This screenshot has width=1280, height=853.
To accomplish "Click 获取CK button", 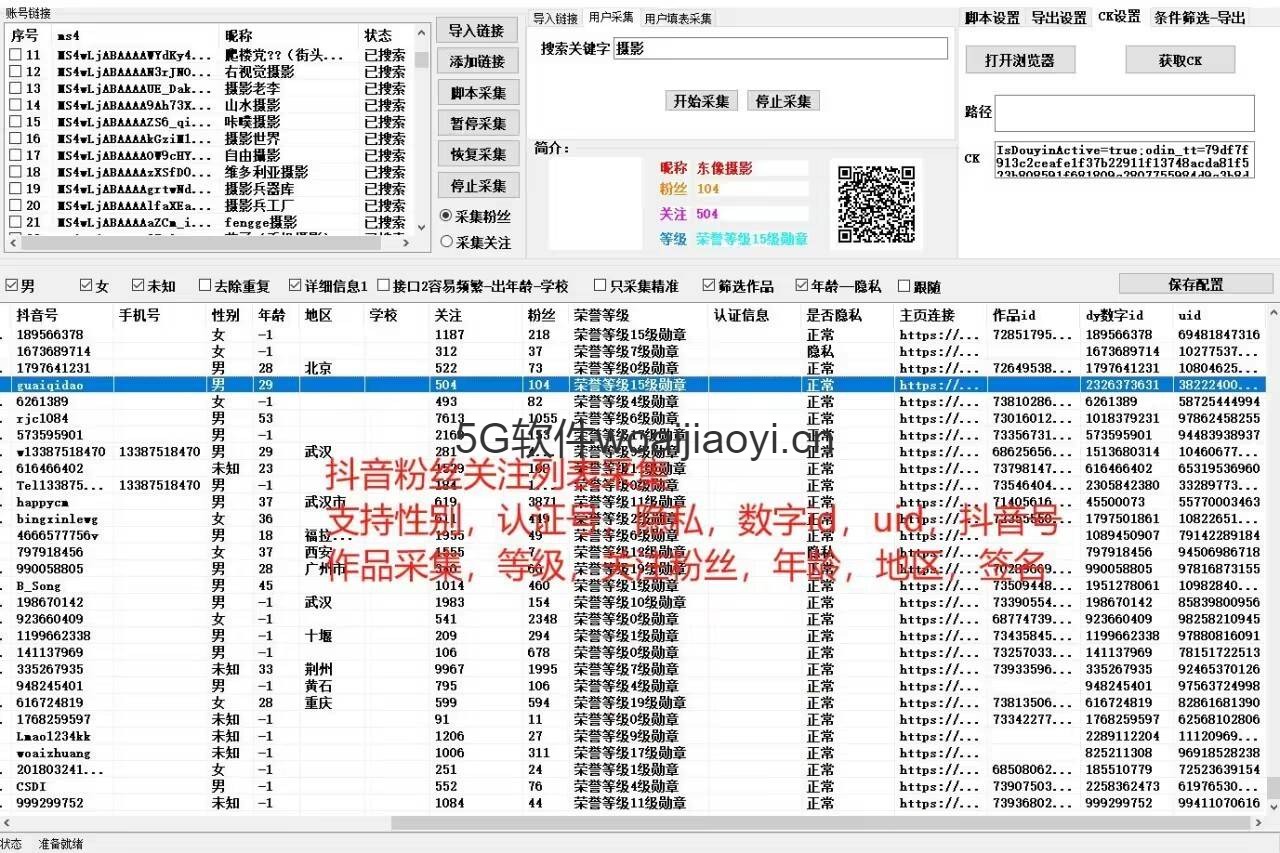I will point(1180,60).
